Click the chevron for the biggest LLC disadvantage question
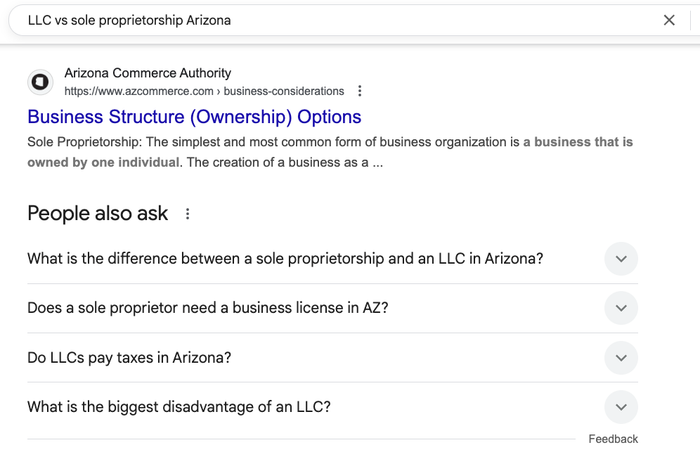Screen dimensions: 700x462 pos(621,407)
